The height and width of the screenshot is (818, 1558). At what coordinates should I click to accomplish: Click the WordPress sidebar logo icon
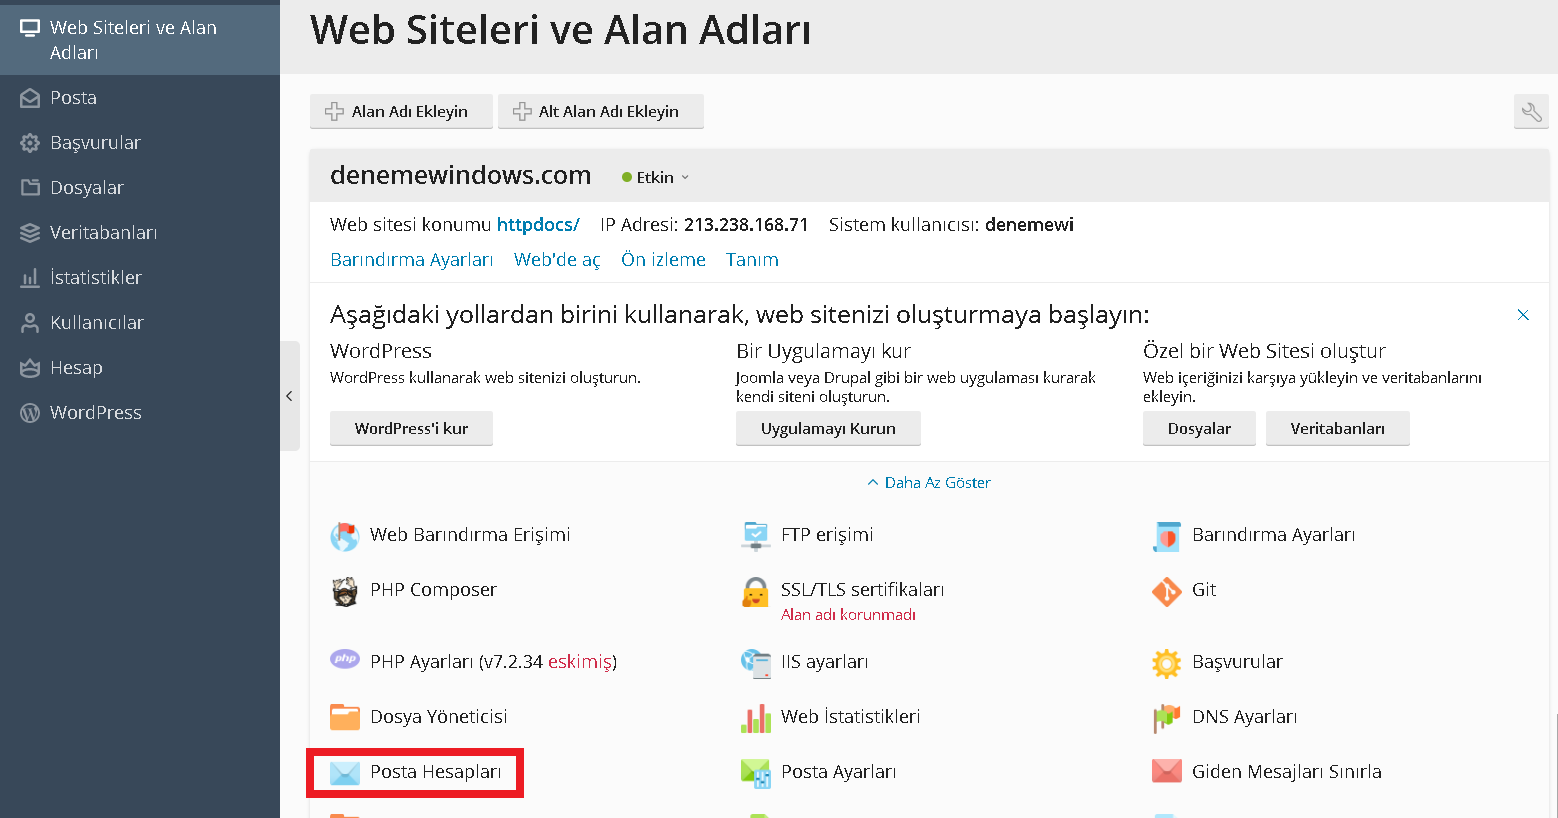[x=30, y=413]
